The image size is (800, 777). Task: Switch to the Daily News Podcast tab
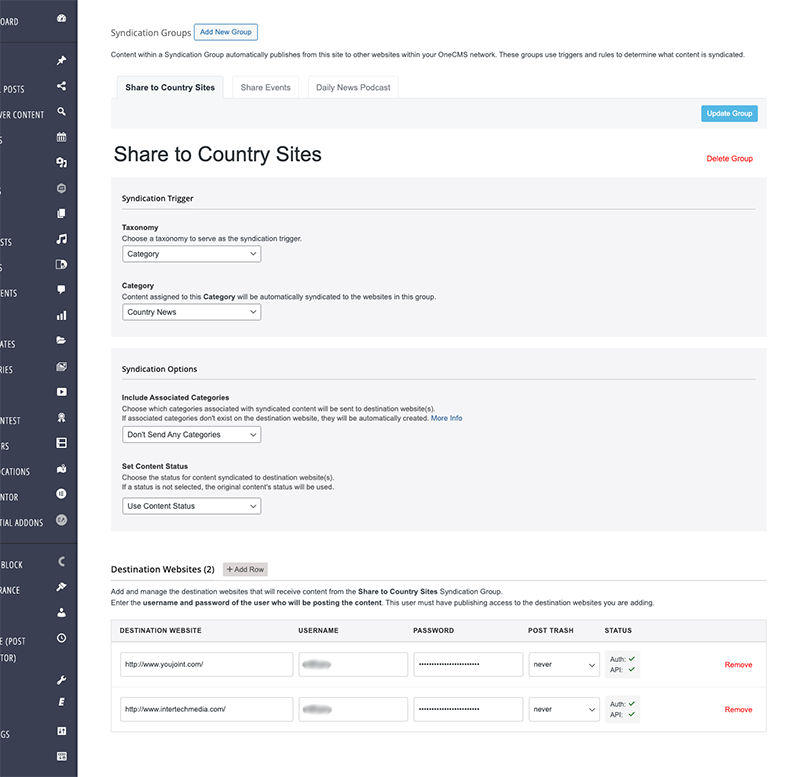coord(353,88)
